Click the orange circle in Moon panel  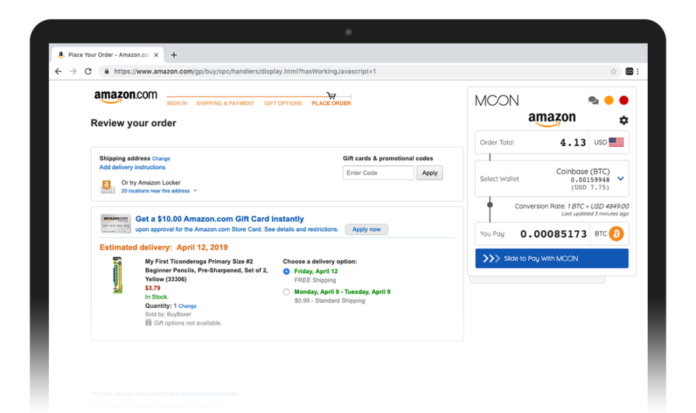pos(609,100)
